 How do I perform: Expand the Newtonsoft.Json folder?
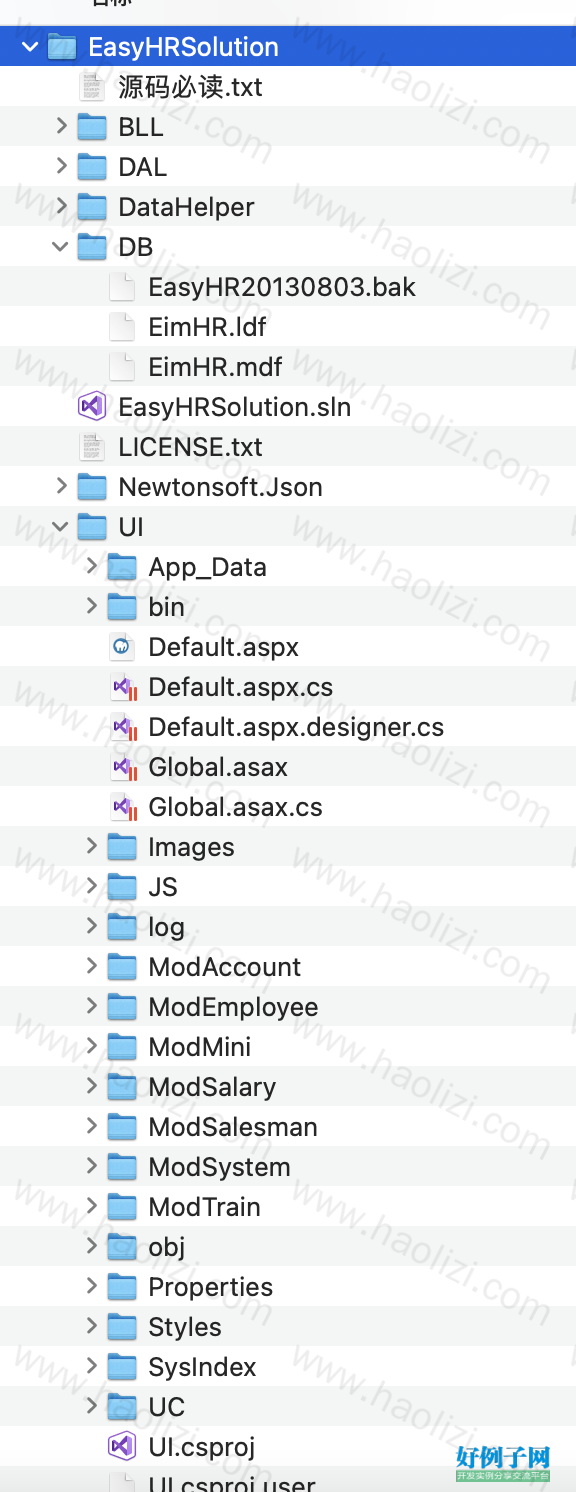(x=61, y=487)
